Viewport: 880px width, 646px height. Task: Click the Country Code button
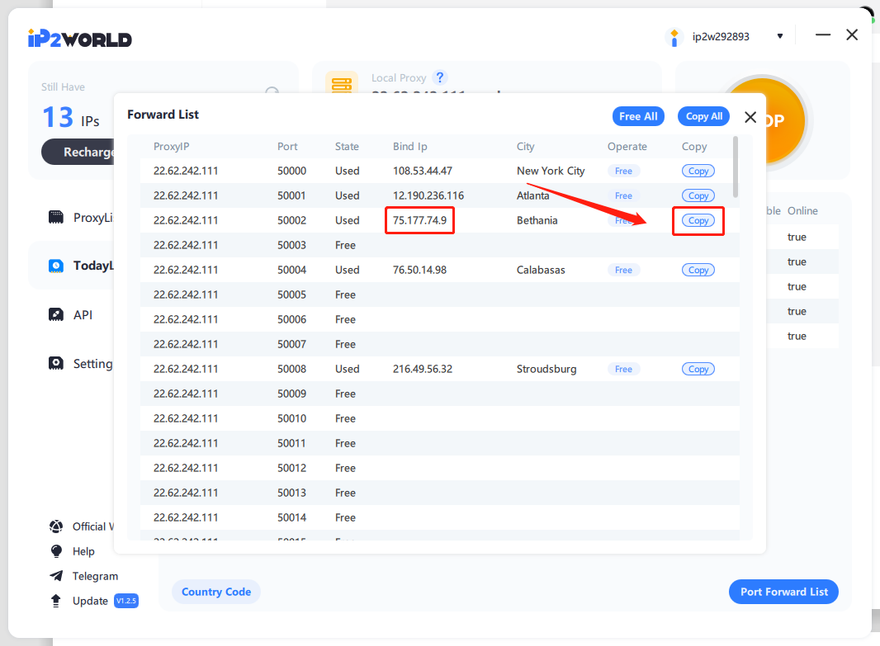(216, 591)
